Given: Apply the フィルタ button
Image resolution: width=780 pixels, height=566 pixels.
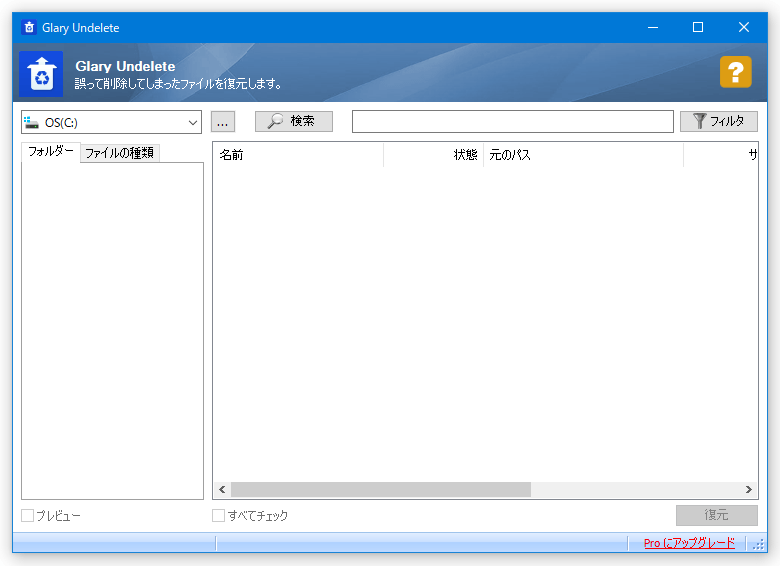Looking at the screenshot, I should pyautogui.click(x=719, y=121).
